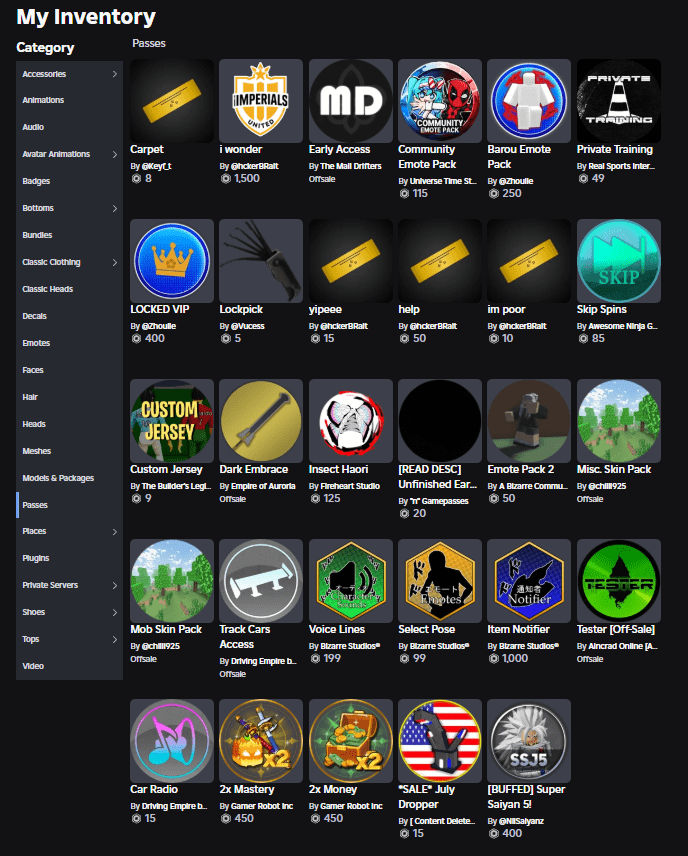Open the Car Radio pass icon
The width and height of the screenshot is (688, 856).
click(x=172, y=741)
